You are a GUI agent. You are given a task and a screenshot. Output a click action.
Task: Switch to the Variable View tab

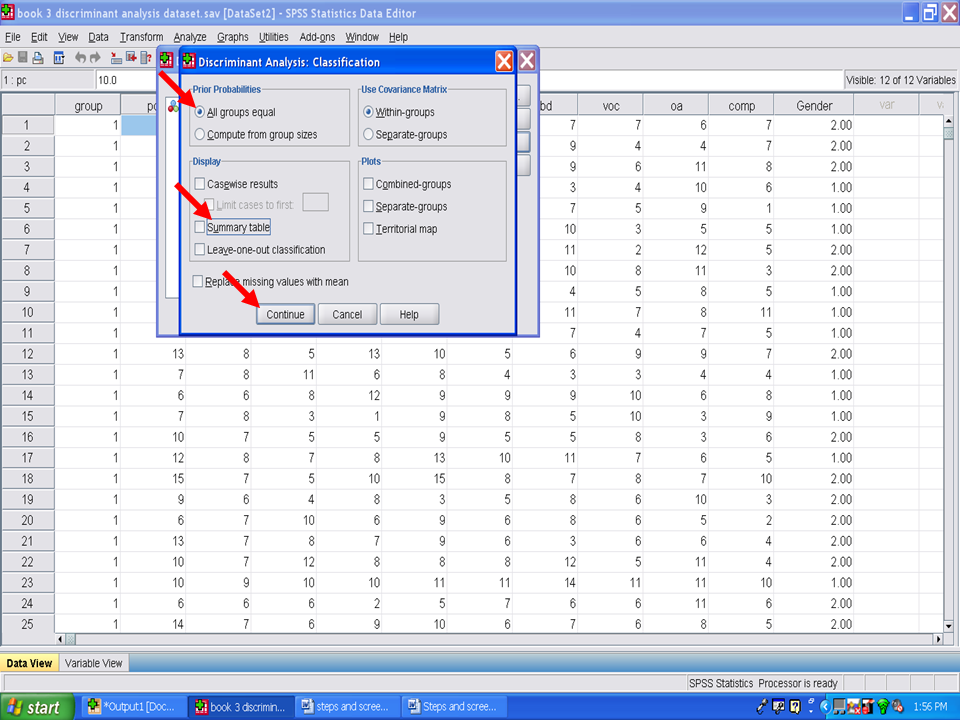click(x=93, y=663)
